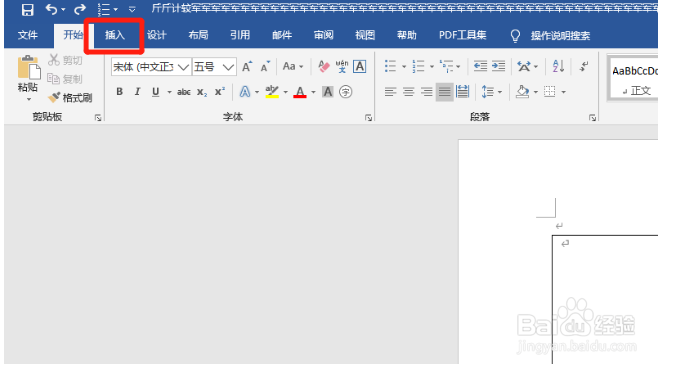
Task: Align text right
Action: click(426, 92)
